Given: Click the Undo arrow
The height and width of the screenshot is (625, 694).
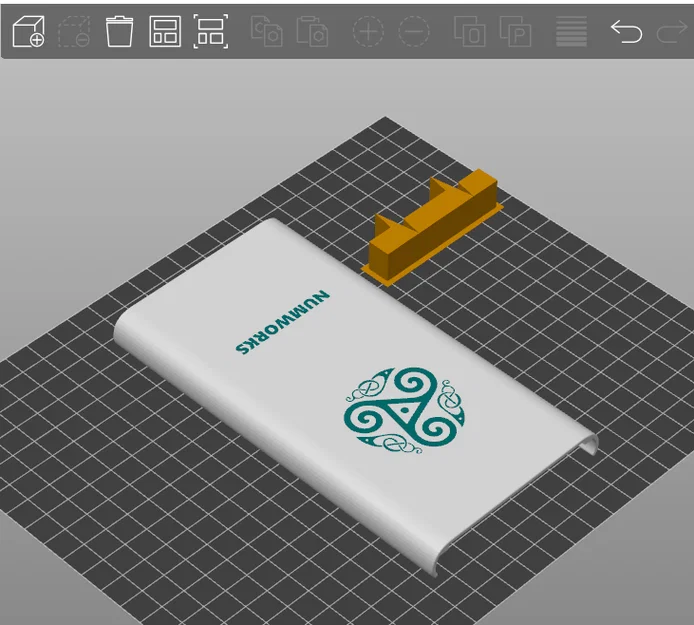Looking at the screenshot, I should tap(627, 32).
